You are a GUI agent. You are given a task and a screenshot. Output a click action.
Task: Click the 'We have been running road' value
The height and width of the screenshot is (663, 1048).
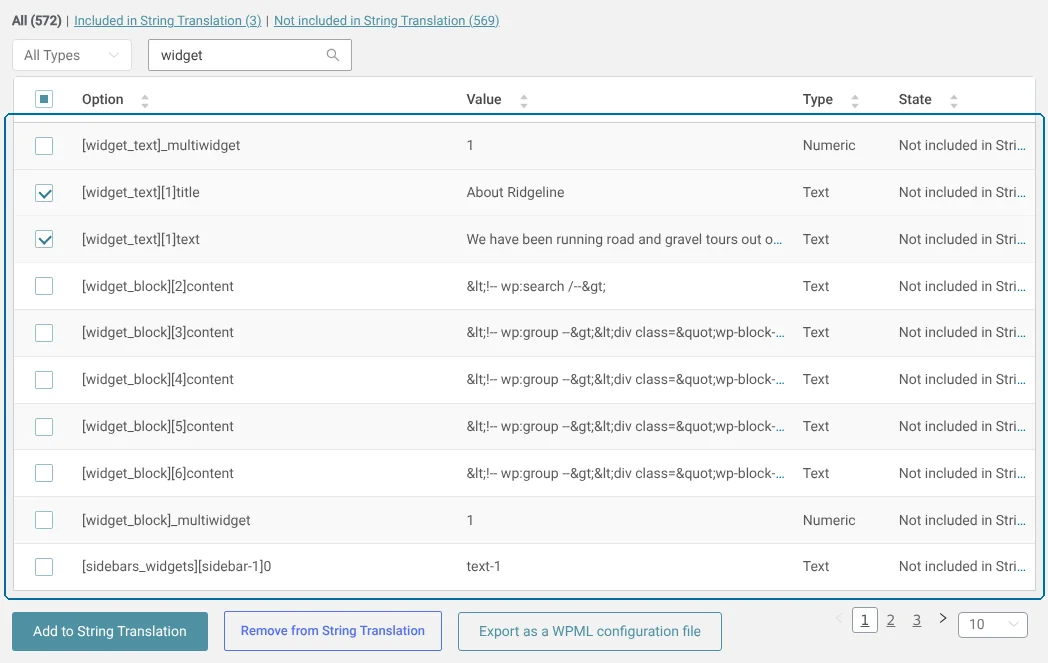pyautogui.click(x=624, y=239)
